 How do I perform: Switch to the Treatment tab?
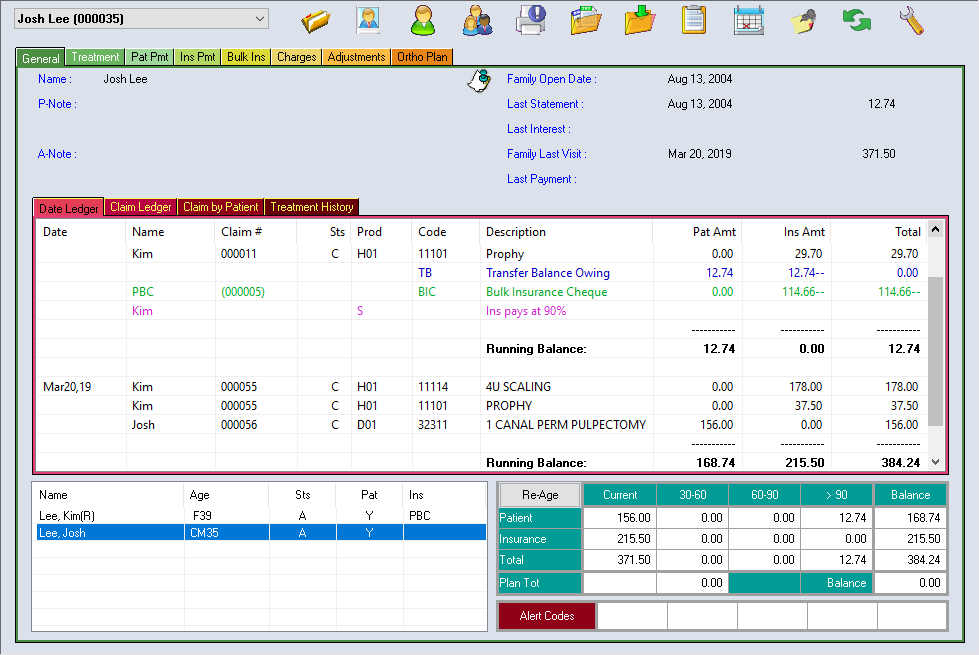95,57
